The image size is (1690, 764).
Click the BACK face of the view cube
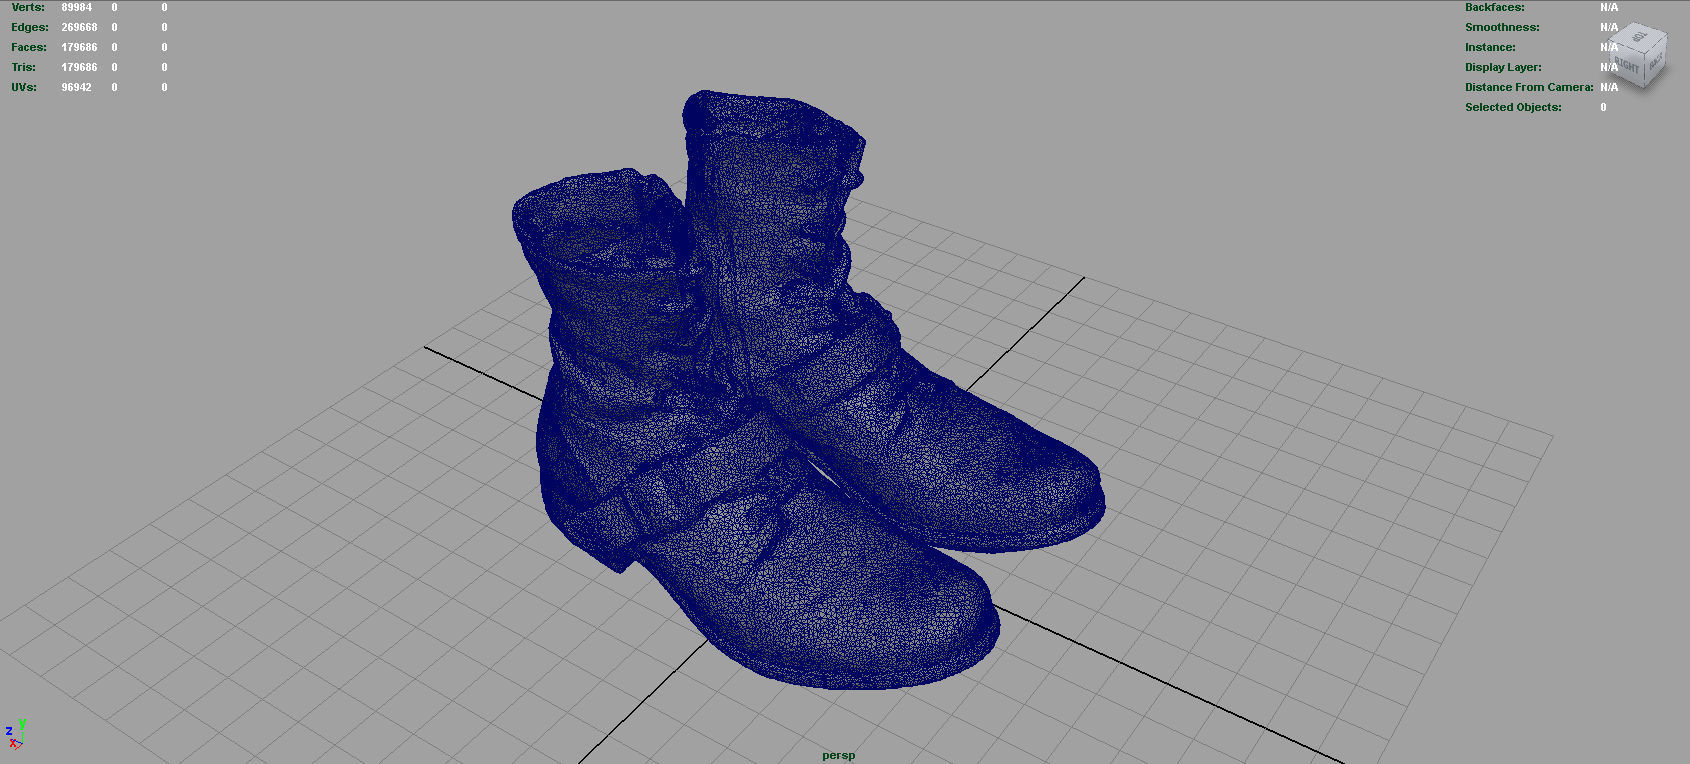point(1656,61)
